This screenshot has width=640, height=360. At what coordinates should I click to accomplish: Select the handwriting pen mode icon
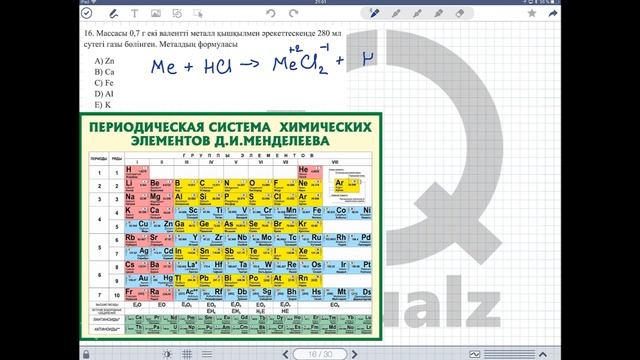113,13
